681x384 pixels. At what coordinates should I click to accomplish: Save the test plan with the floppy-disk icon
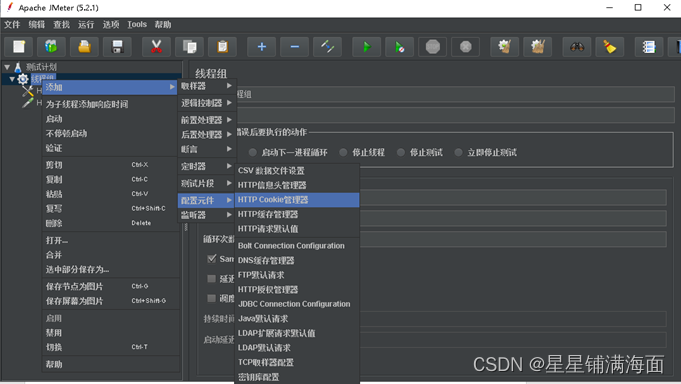[x=117, y=46]
